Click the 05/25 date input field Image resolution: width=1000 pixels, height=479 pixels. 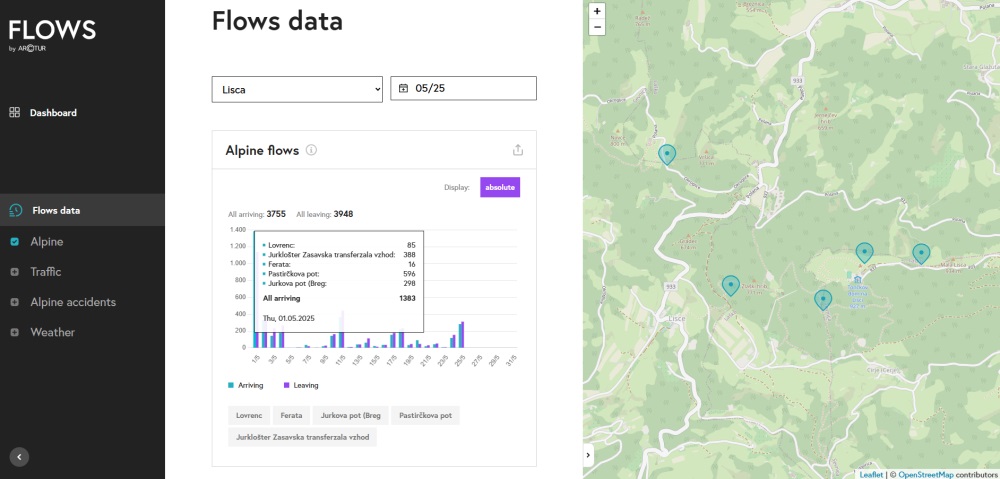(x=470, y=89)
